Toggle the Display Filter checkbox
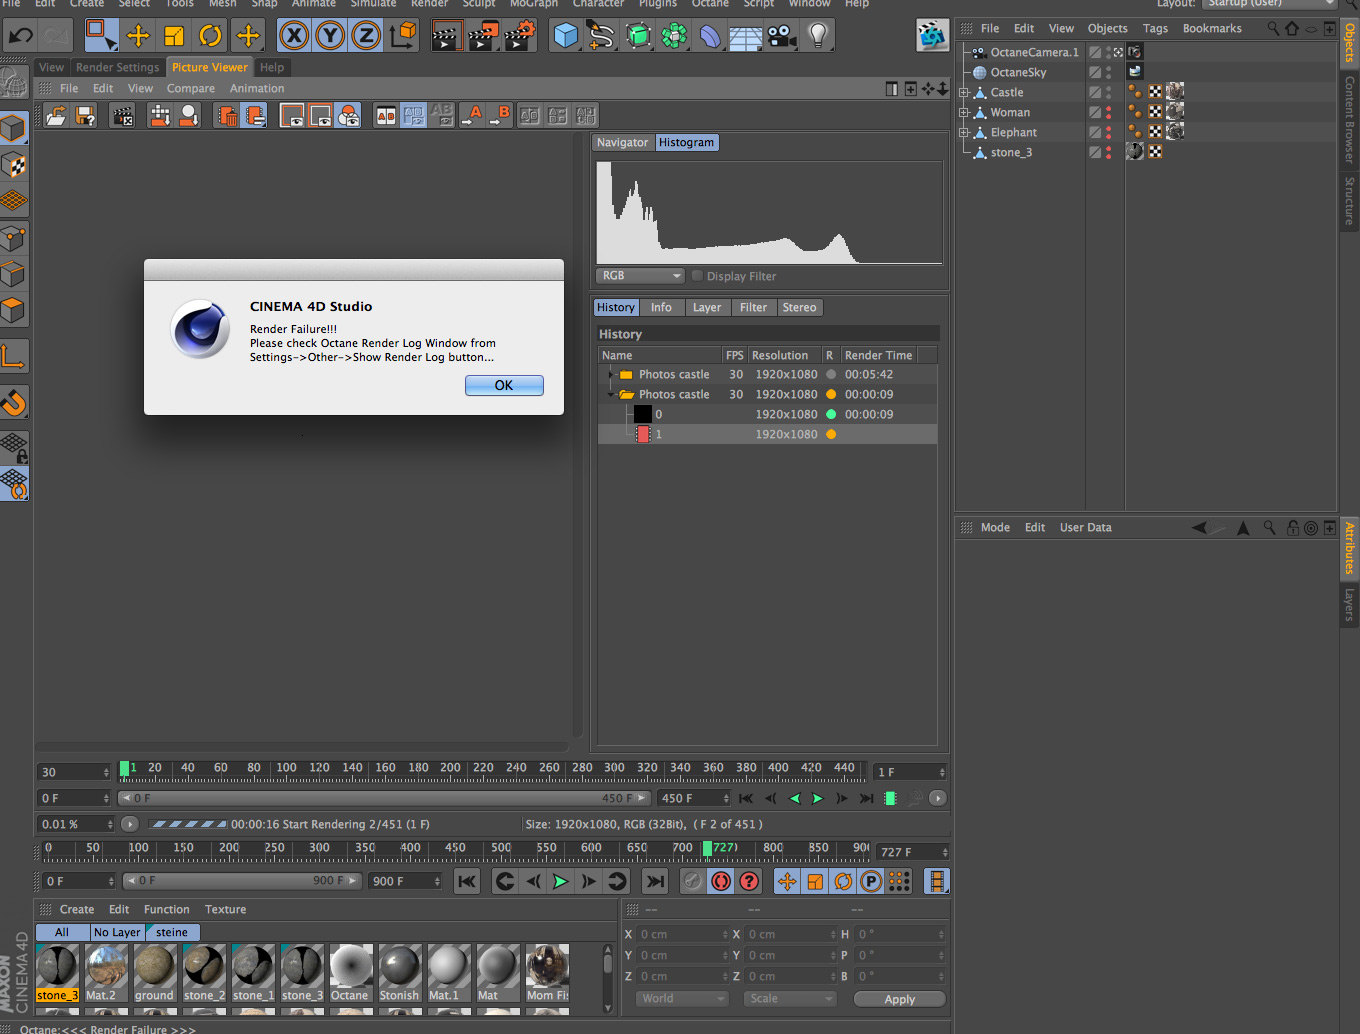 (x=698, y=276)
